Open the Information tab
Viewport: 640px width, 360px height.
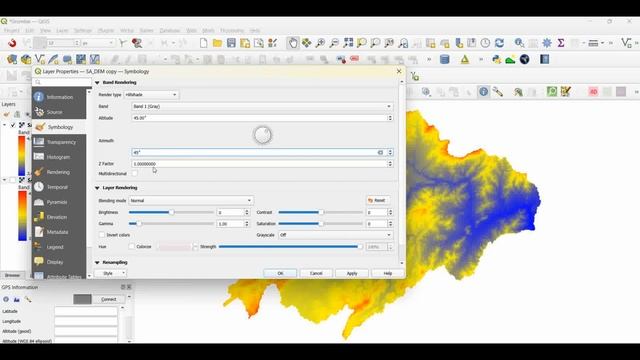pyautogui.click(x=60, y=97)
